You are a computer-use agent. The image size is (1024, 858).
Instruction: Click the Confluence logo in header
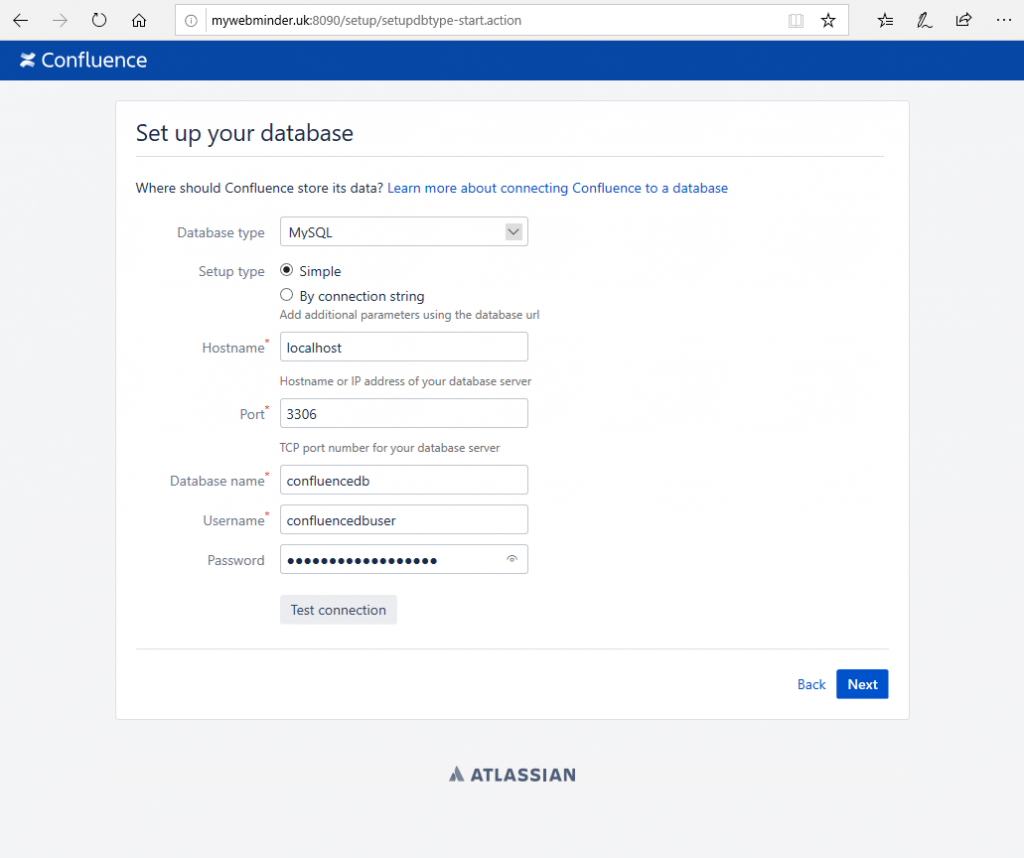[83, 60]
